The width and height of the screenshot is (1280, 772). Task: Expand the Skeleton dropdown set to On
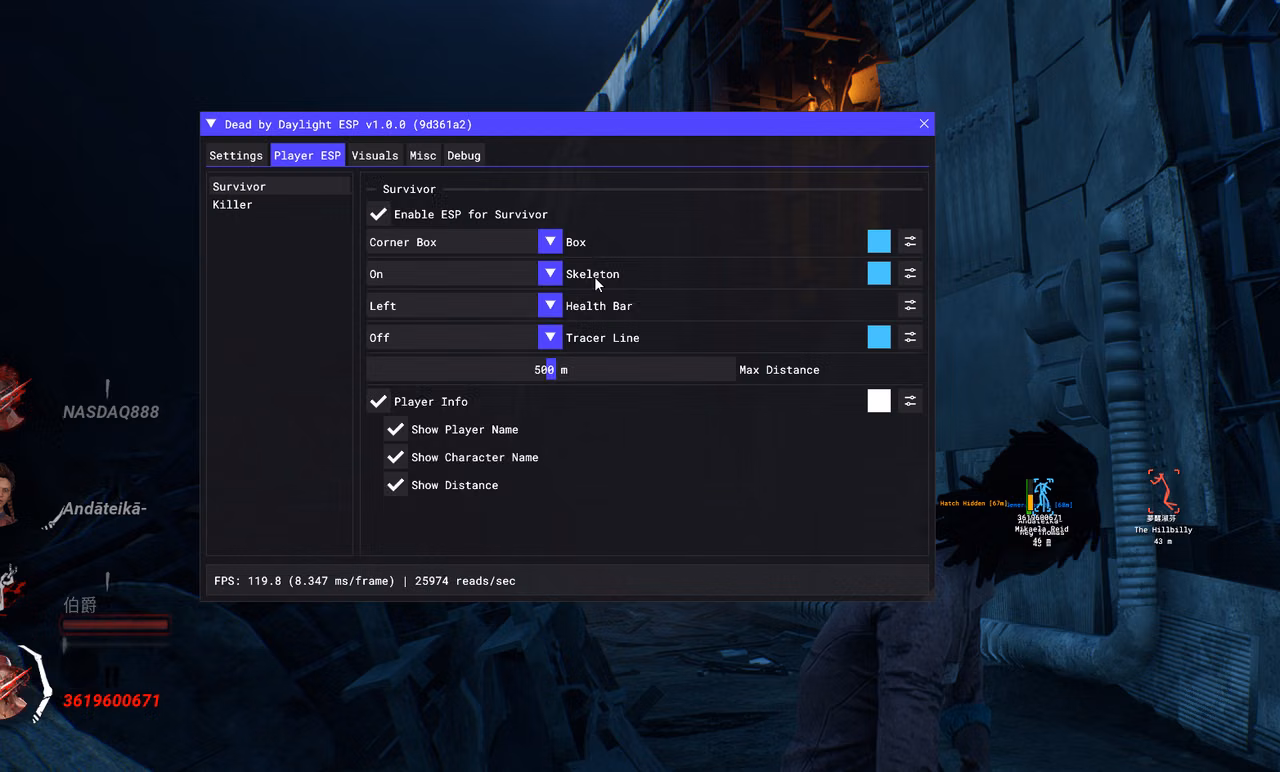(x=464, y=274)
